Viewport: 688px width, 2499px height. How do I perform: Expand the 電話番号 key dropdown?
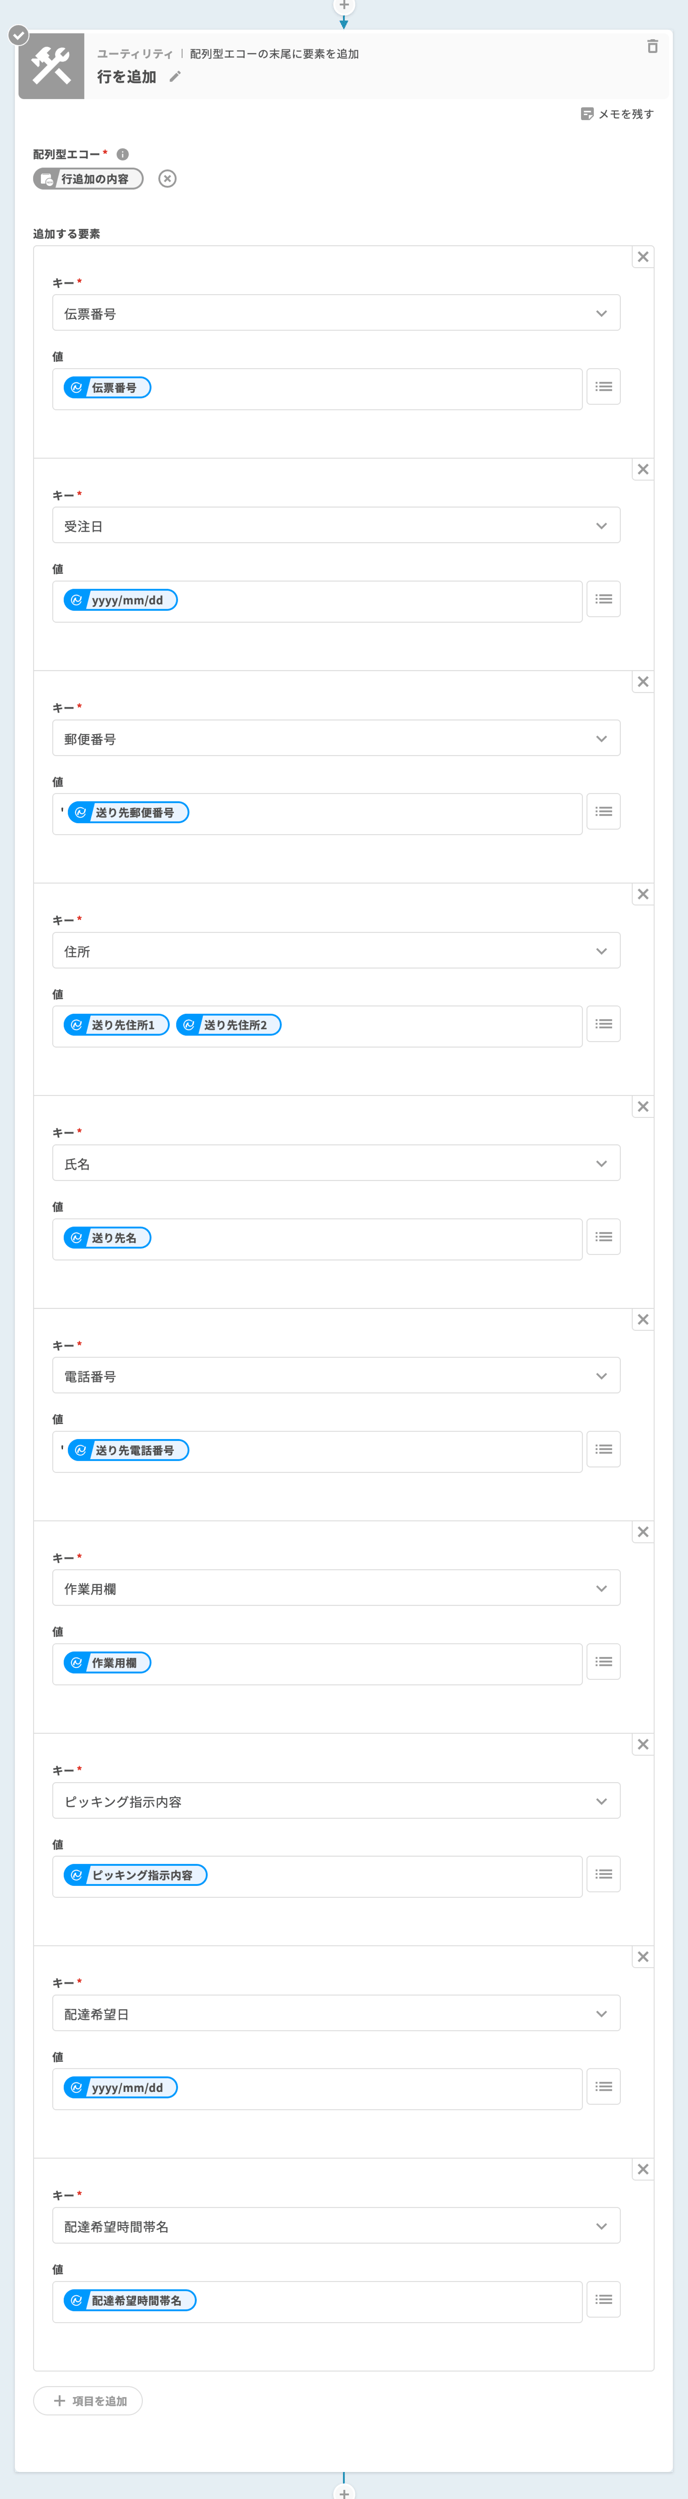(336, 1376)
